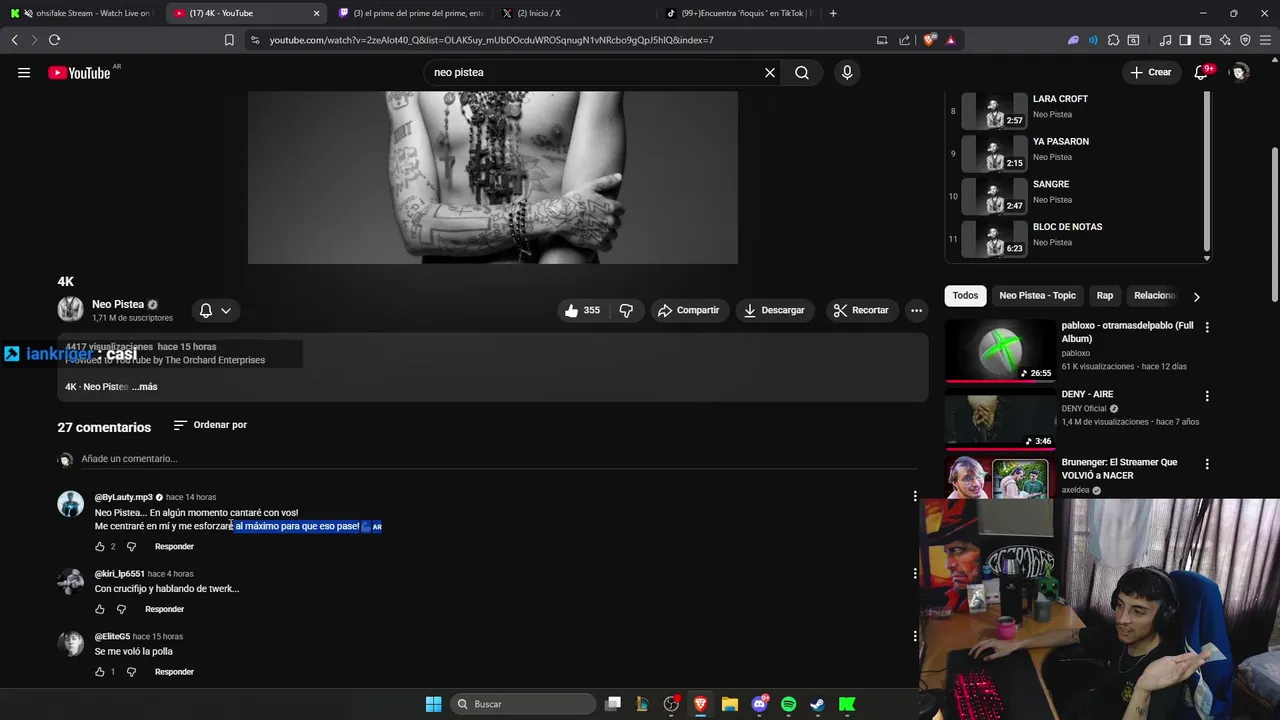The image size is (1280, 720).
Task: Open Discord from the taskbar
Action: (x=759, y=704)
